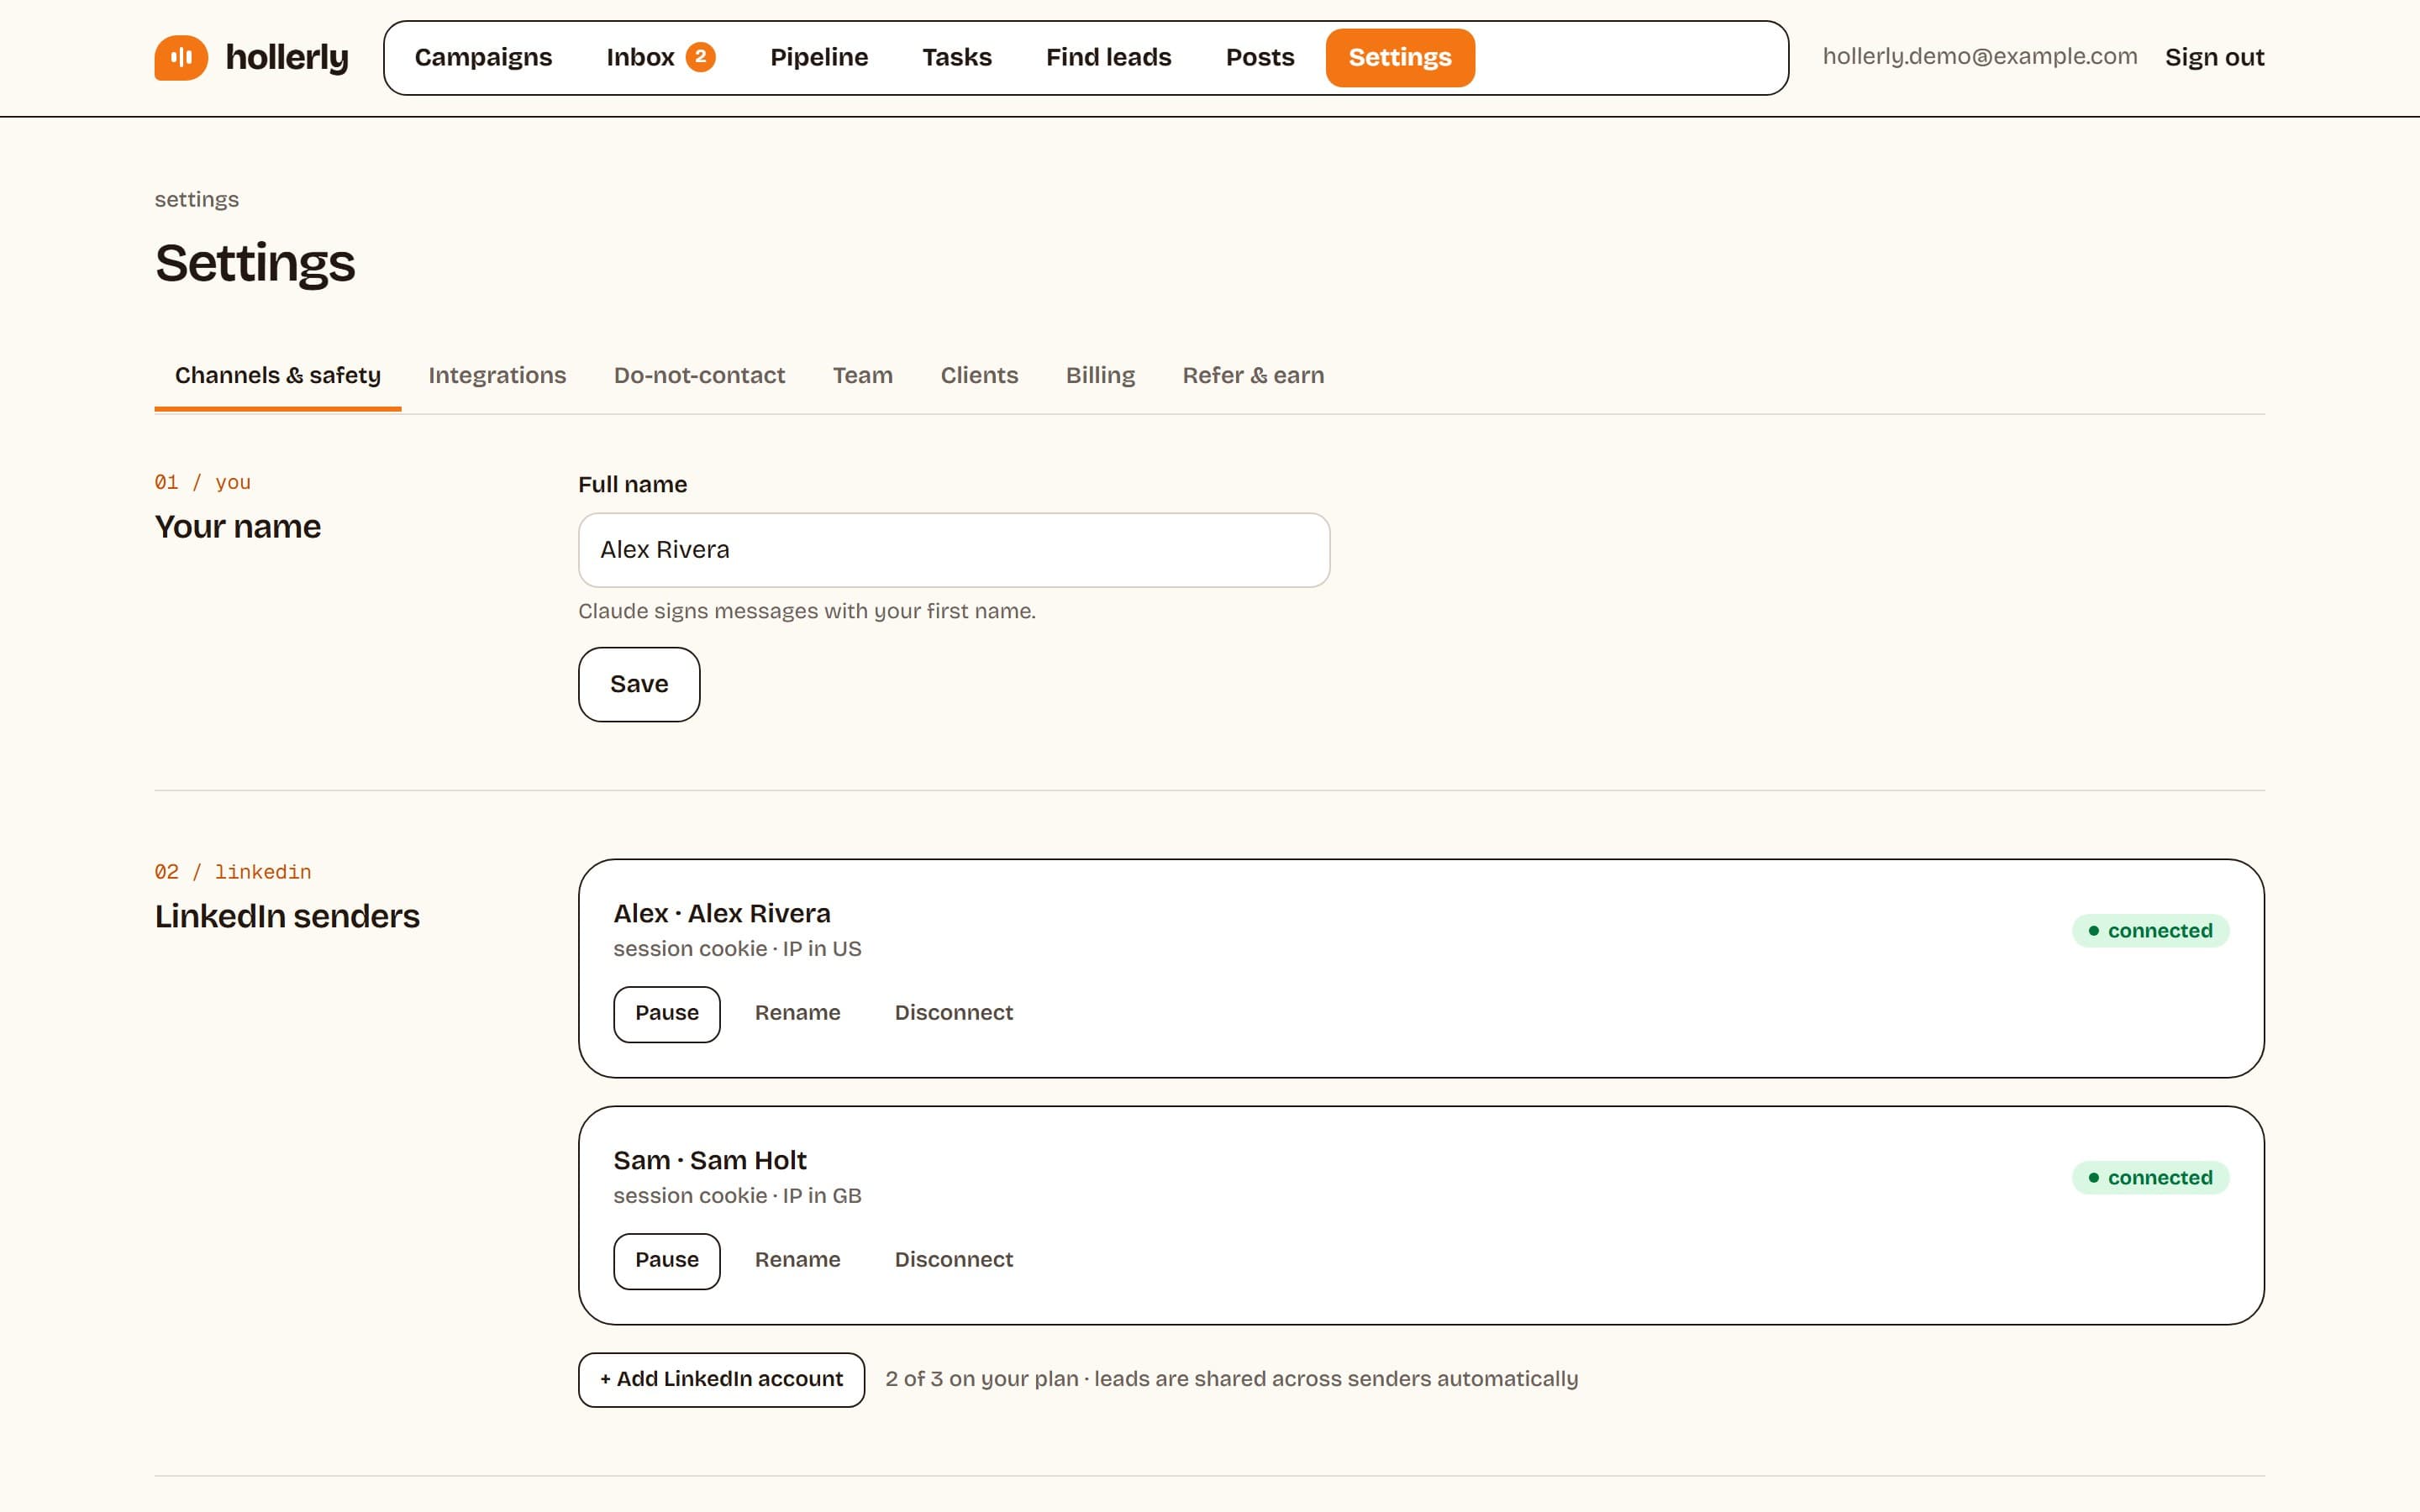Viewport: 2420px width, 1512px height.
Task: Add a new LinkedIn account
Action: (721, 1379)
